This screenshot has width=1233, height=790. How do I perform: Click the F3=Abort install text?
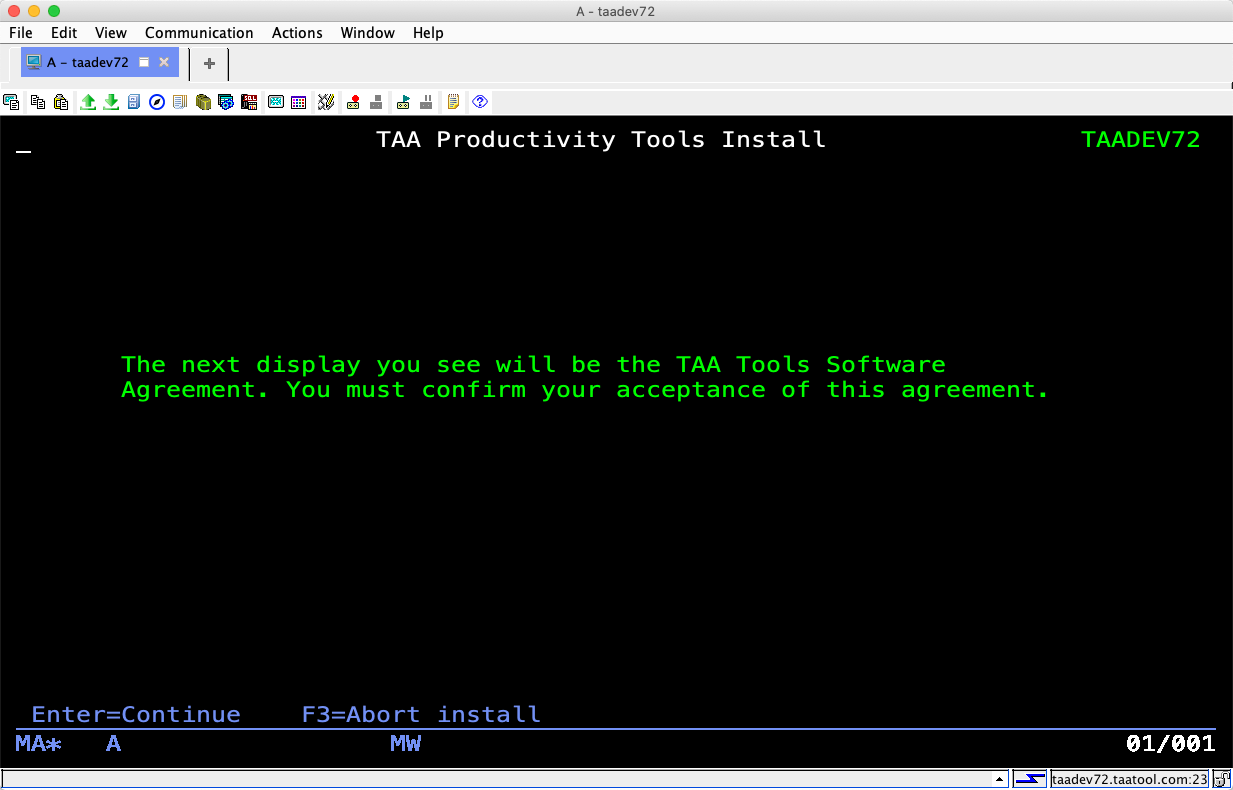tap(421, 714)
